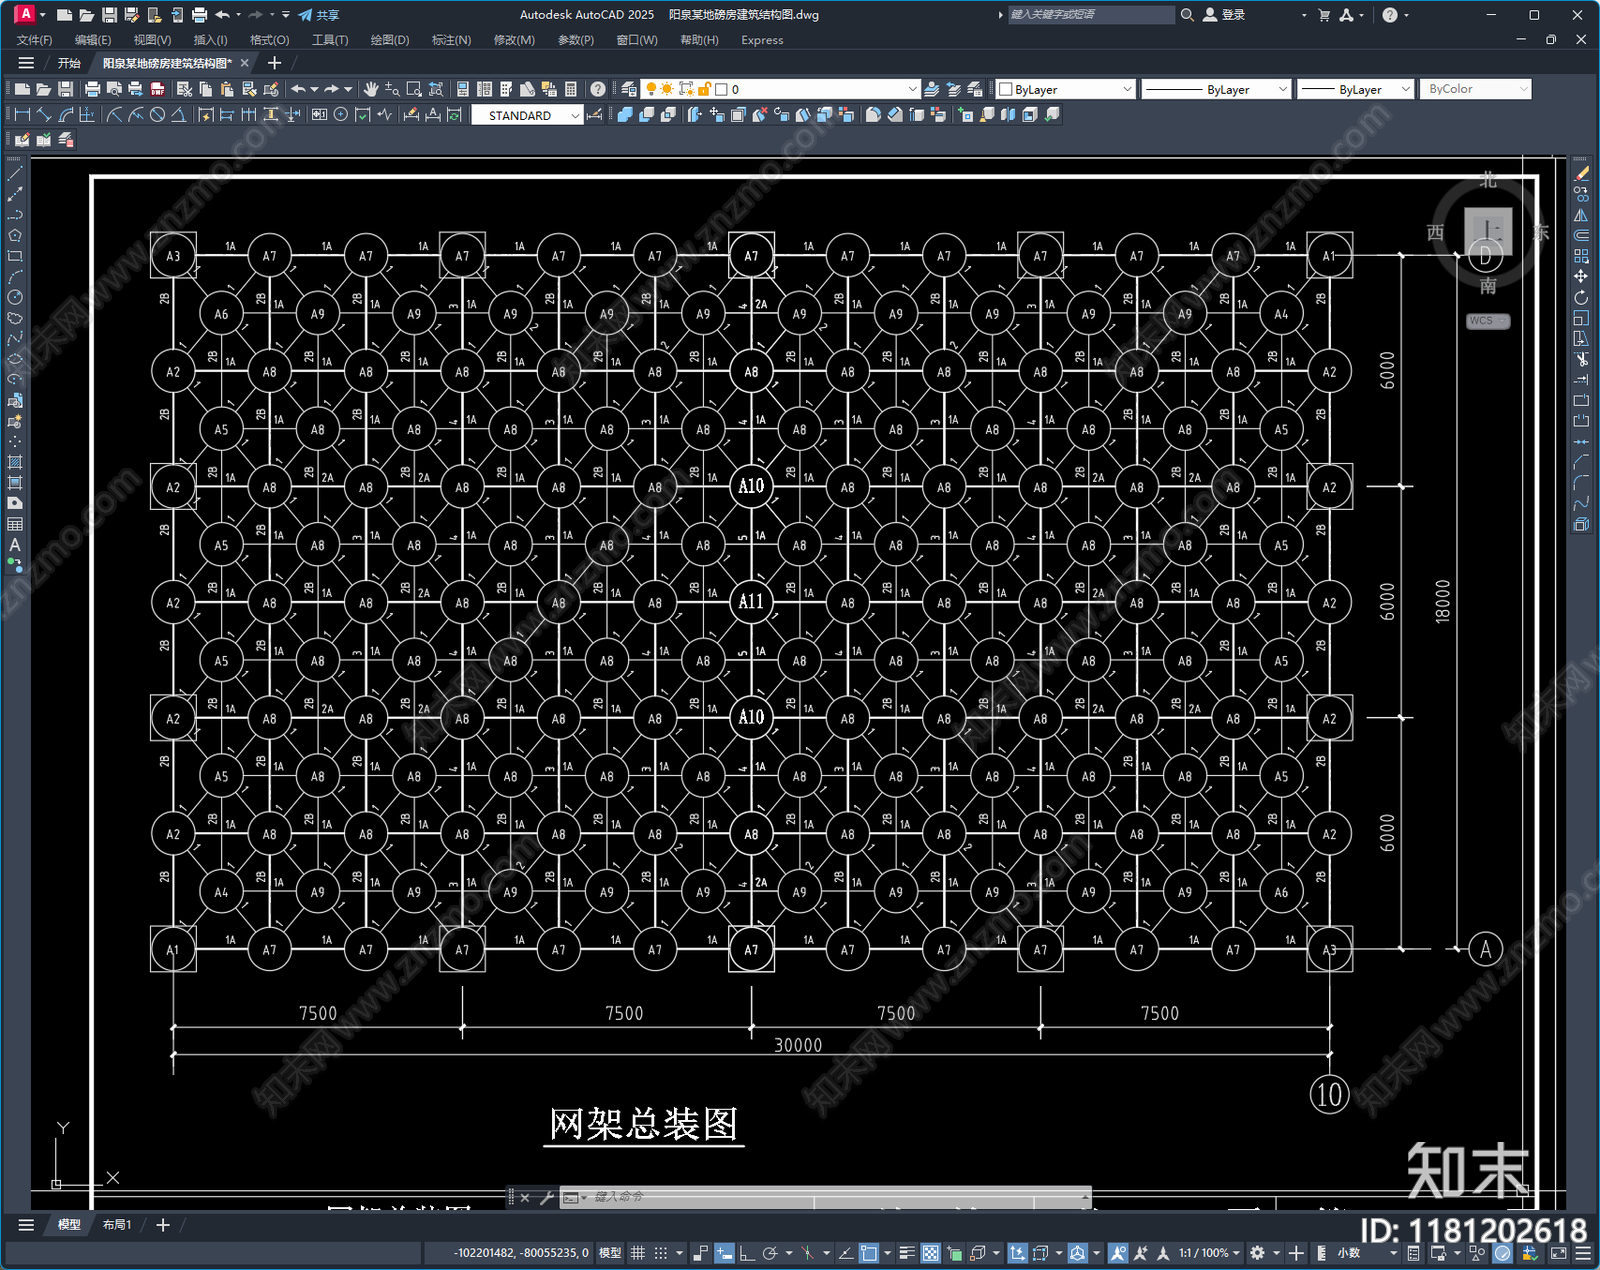Select the Multiline Text 'A' tool
Screen dimensions: 1600x1270
15,545
